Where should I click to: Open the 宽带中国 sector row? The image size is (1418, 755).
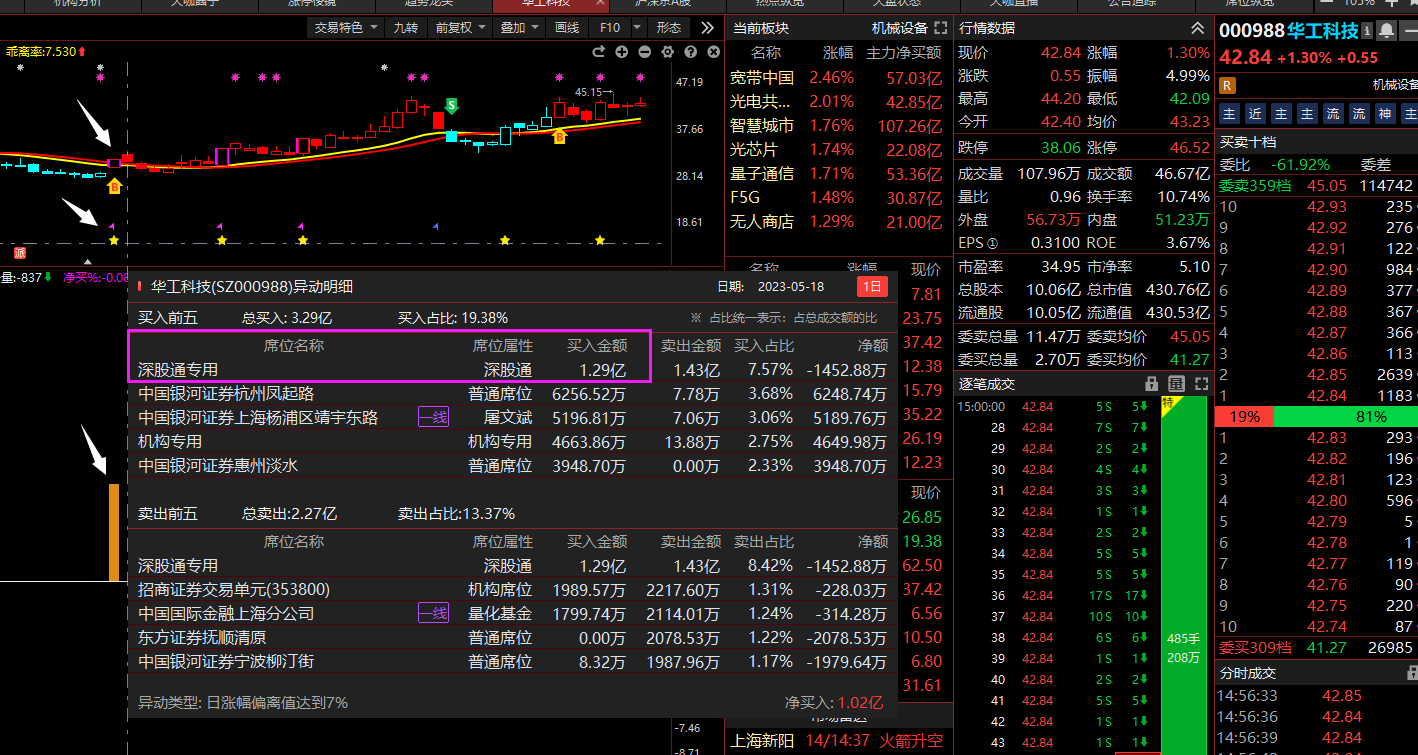836,78
